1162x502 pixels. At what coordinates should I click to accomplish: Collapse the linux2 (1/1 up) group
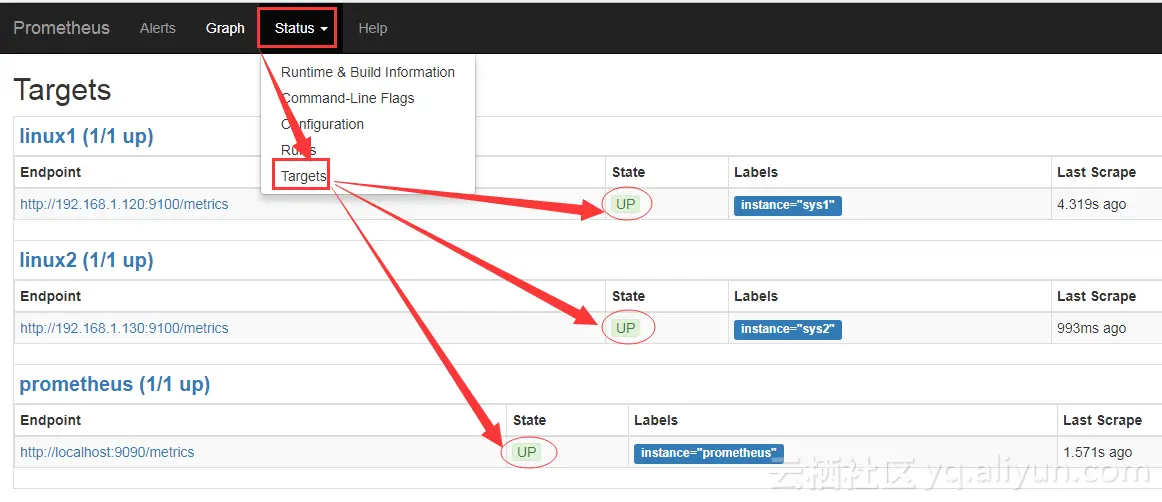pyautogui.click(x=86, y=260)
